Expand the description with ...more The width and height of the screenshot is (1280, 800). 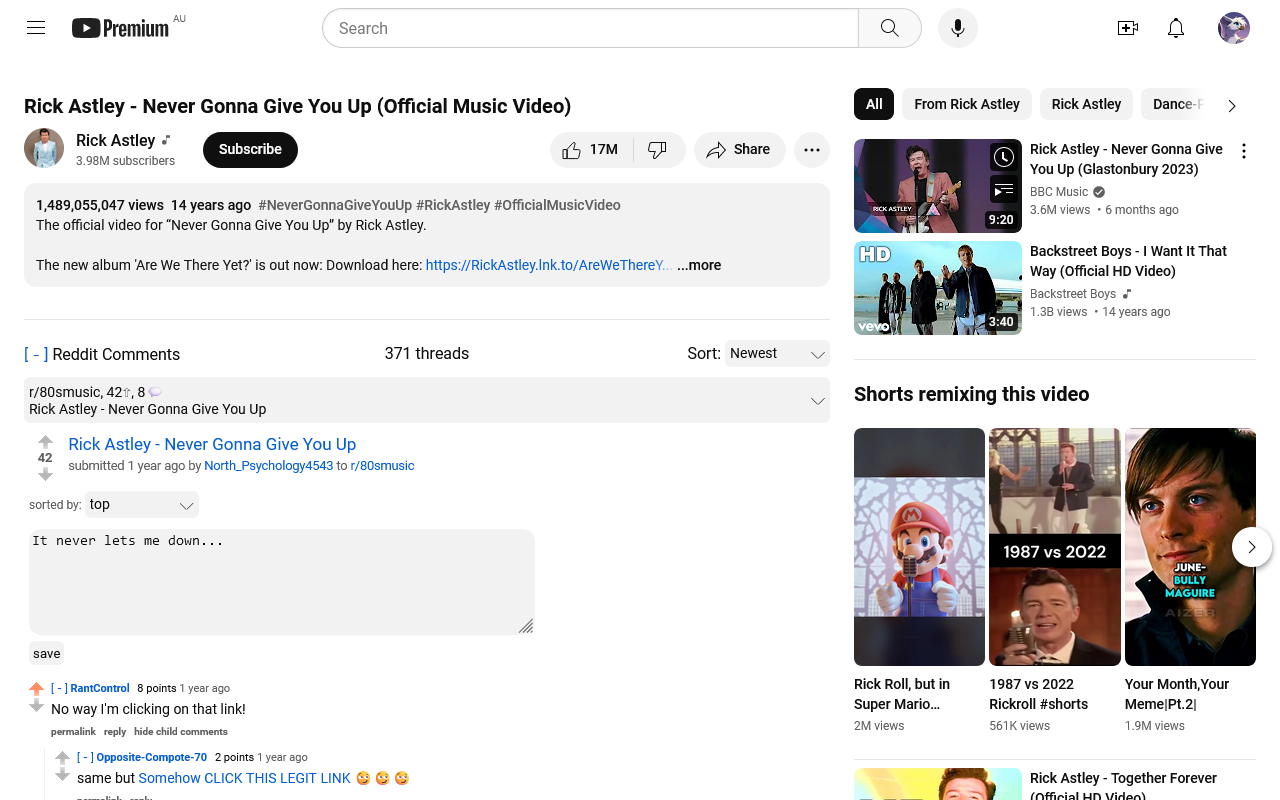click(699, 265)
